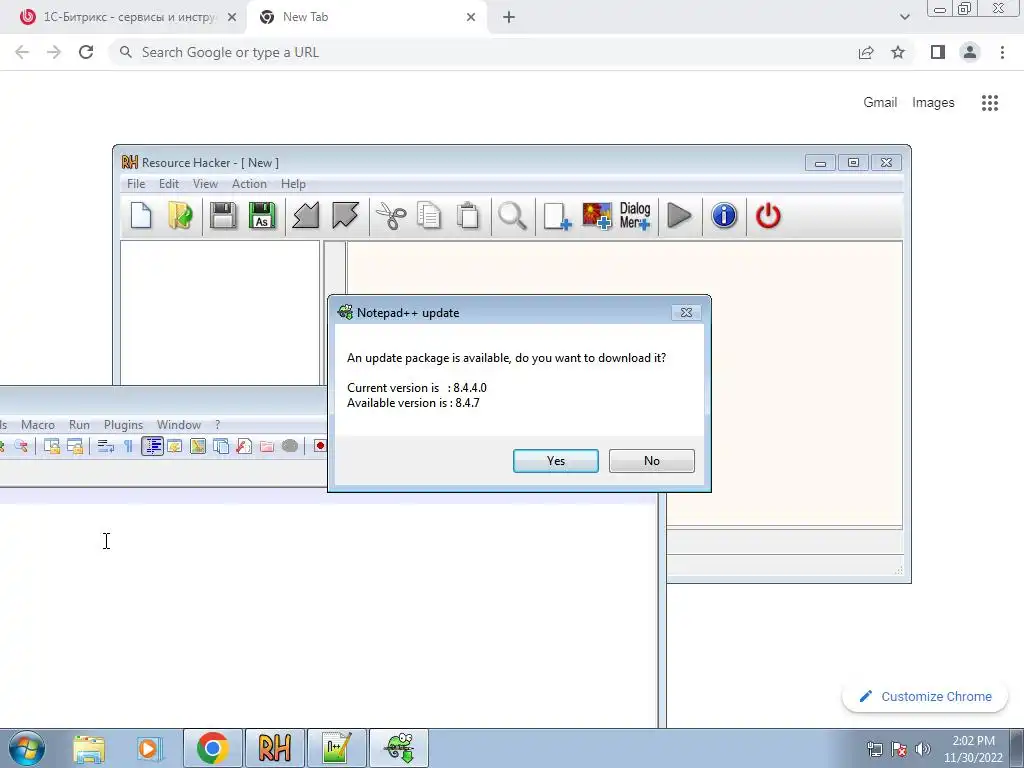Open the Run menu in Notepad++
Screen dimensions: 1024x768
79,424
